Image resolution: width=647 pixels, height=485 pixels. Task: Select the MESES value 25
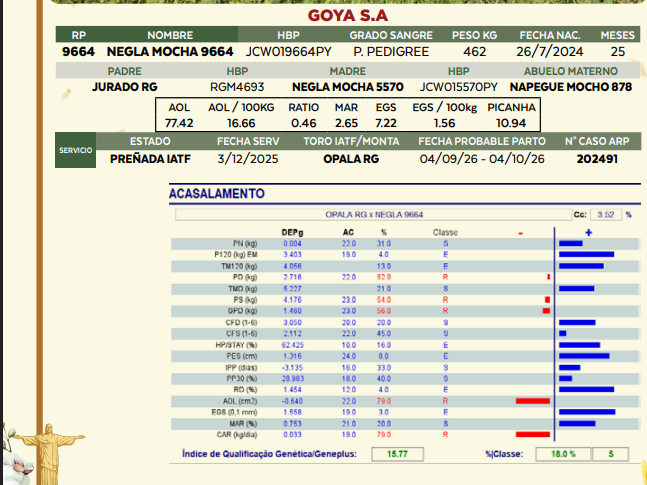(618, 52)
